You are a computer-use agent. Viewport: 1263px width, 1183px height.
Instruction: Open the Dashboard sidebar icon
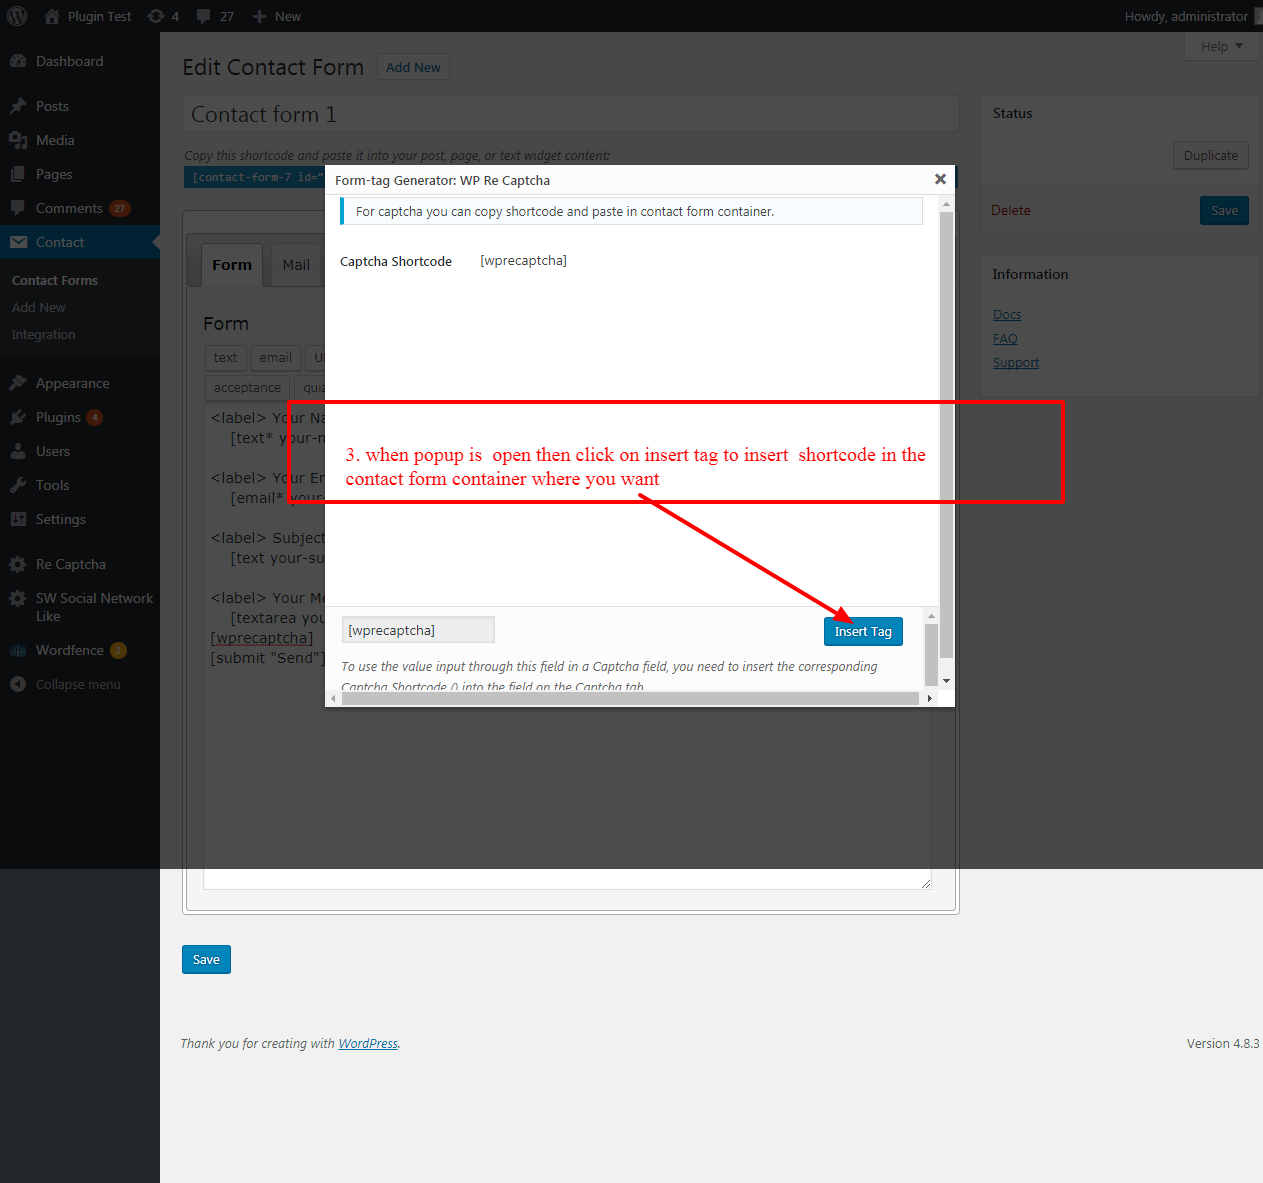(x=18, y=61)
